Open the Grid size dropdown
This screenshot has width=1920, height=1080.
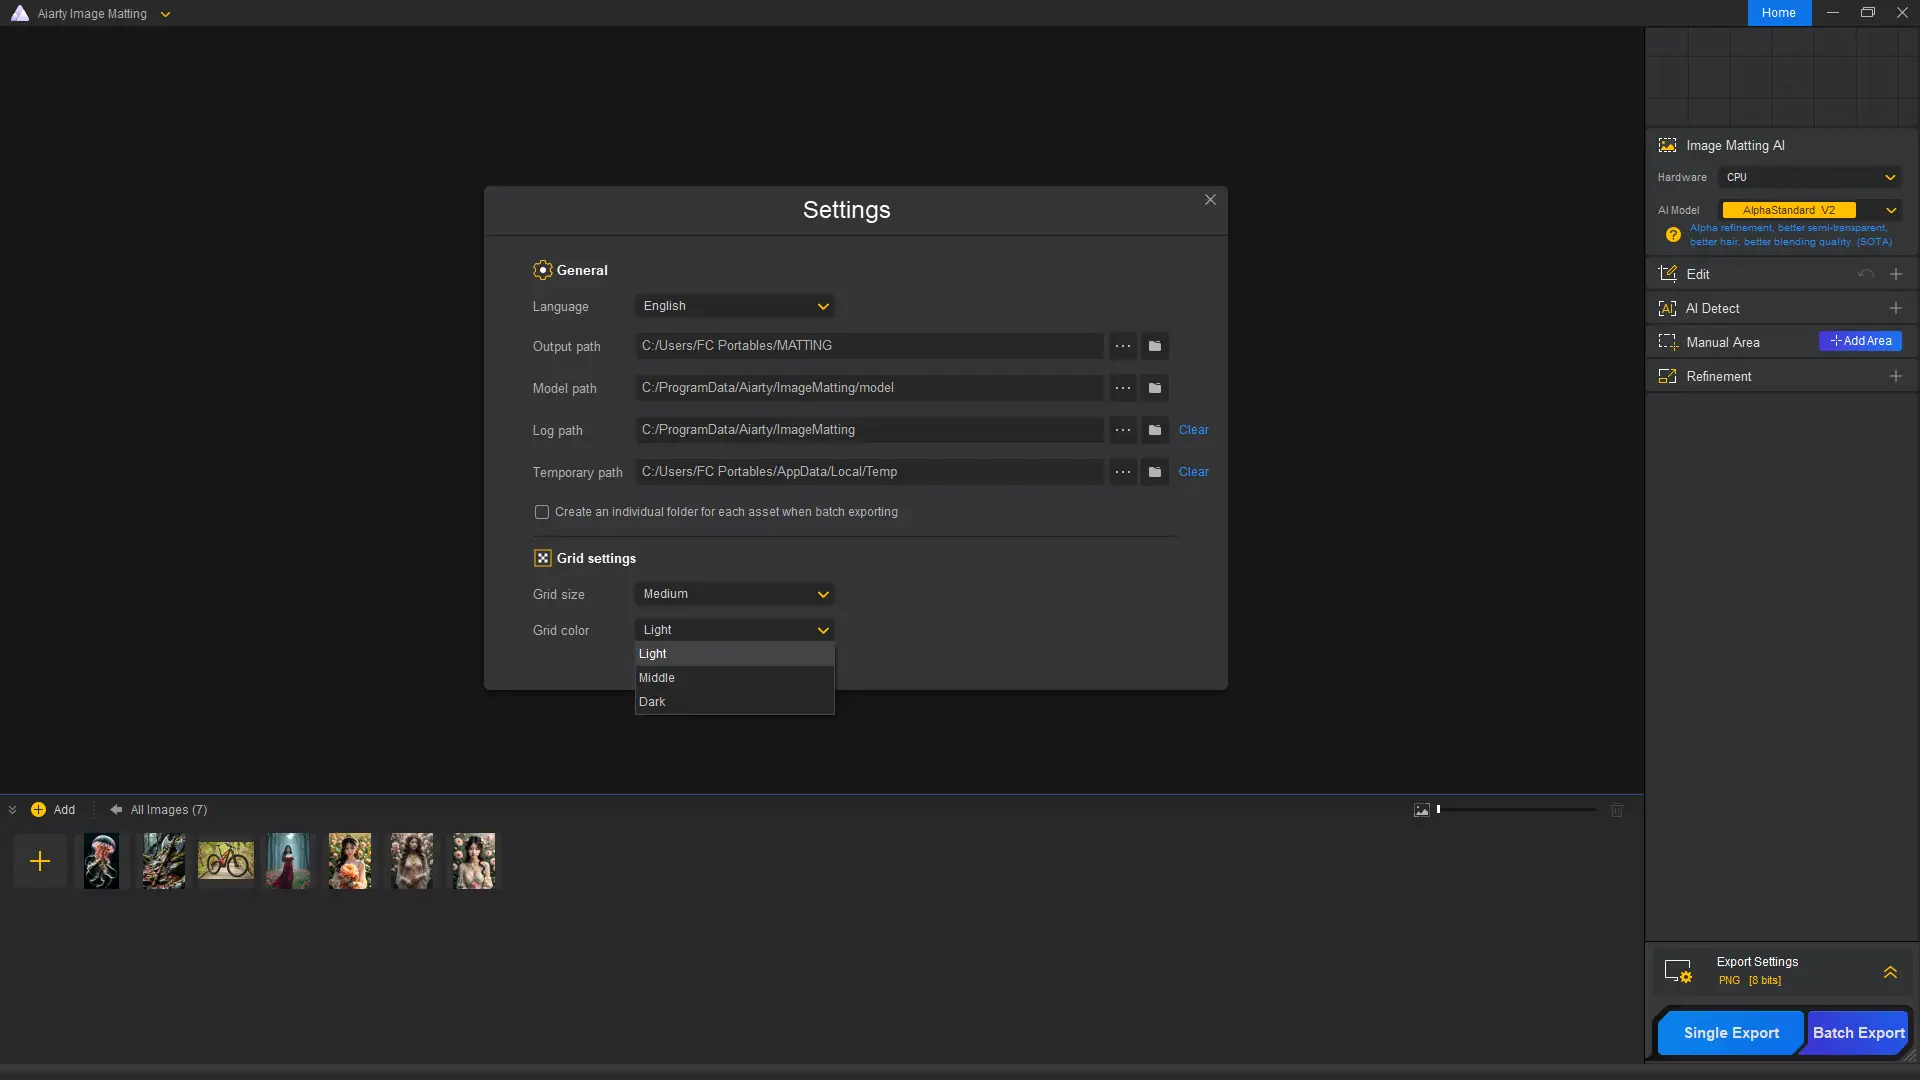734,594
